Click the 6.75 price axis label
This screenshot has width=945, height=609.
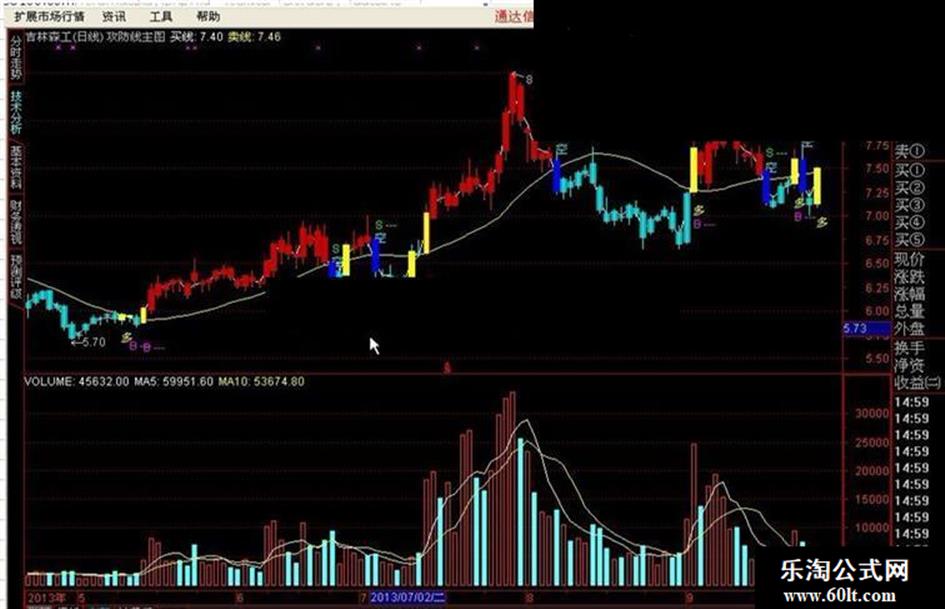(878, 240)
